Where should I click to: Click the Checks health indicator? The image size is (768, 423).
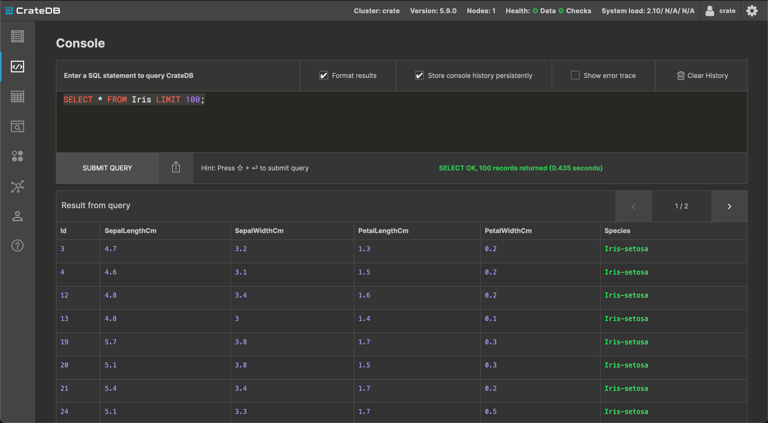pyautogui.click(x=575, y=11)
